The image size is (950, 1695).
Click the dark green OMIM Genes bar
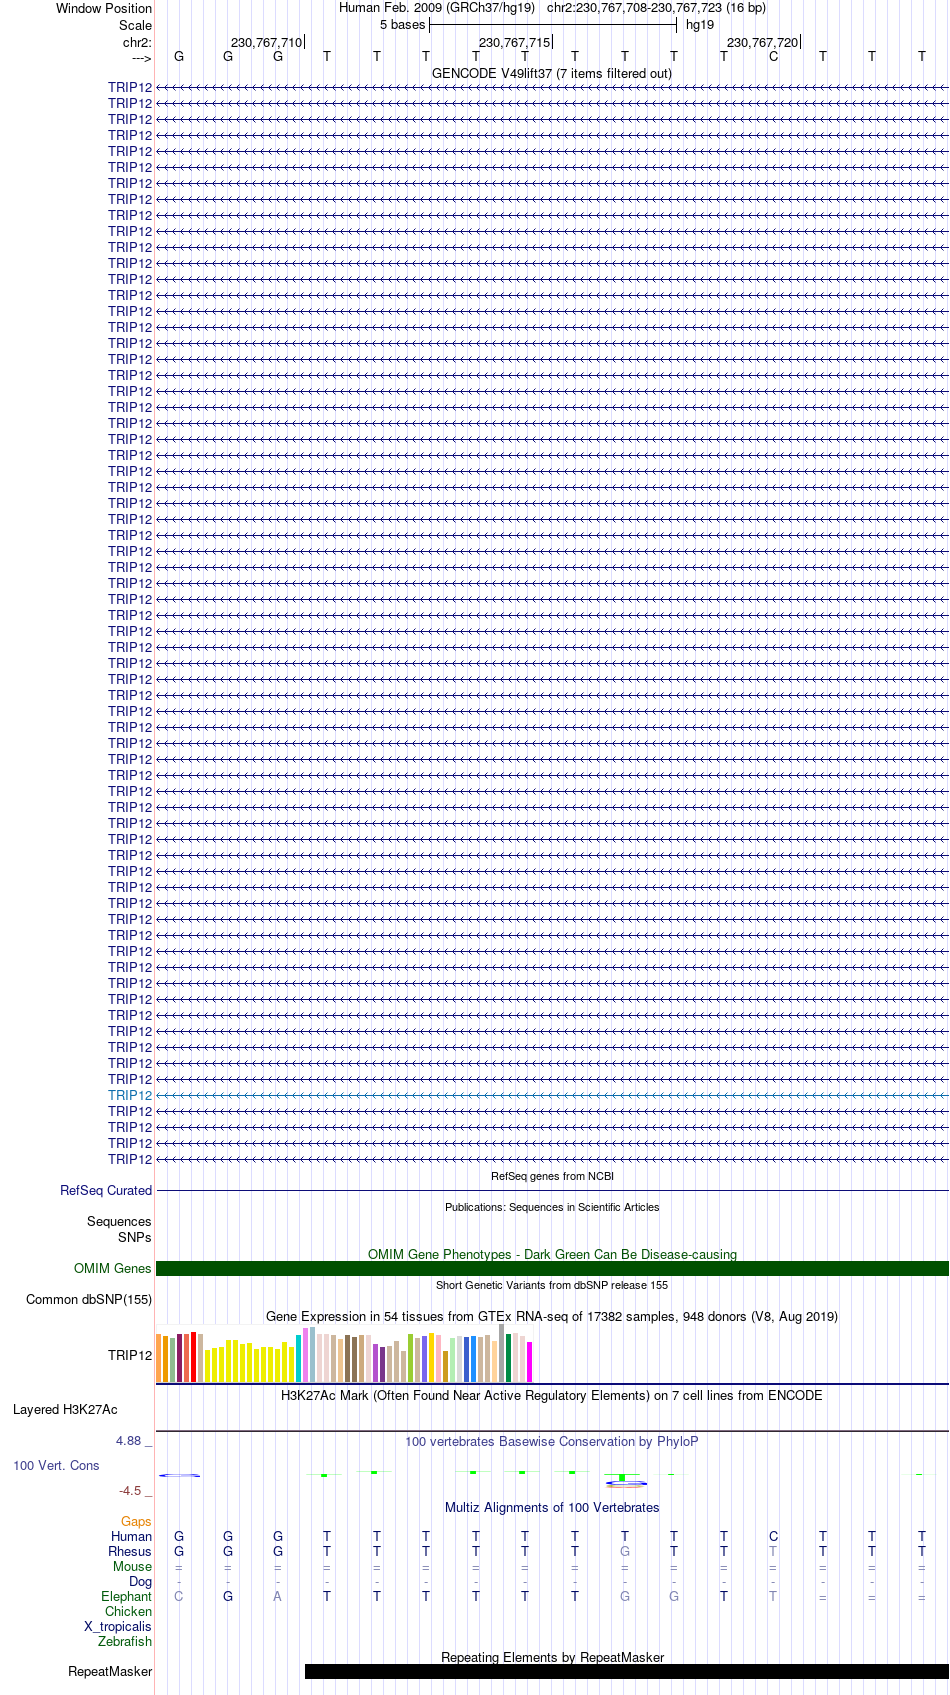tap(552, 1269)
